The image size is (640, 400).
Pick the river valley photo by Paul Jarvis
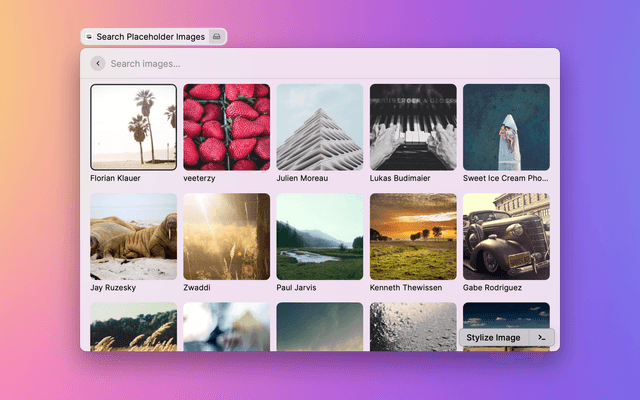tap(320, 237)
